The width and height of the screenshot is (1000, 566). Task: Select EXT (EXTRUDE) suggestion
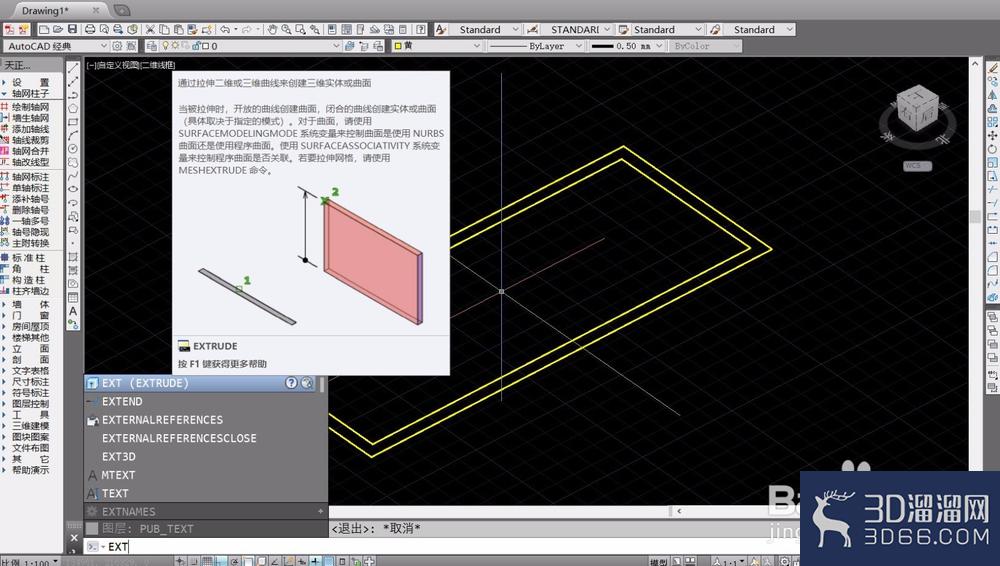201,383
